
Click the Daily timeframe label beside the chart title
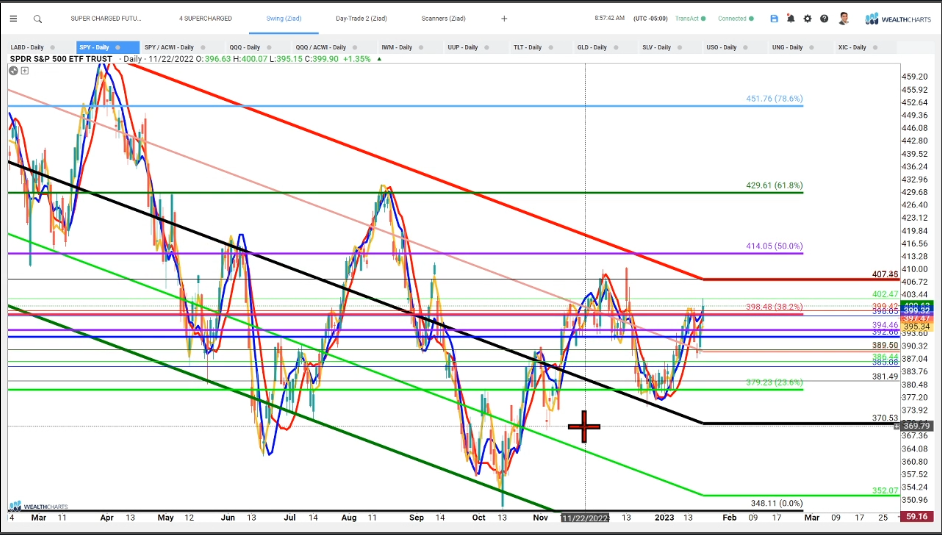pos(132,59)
